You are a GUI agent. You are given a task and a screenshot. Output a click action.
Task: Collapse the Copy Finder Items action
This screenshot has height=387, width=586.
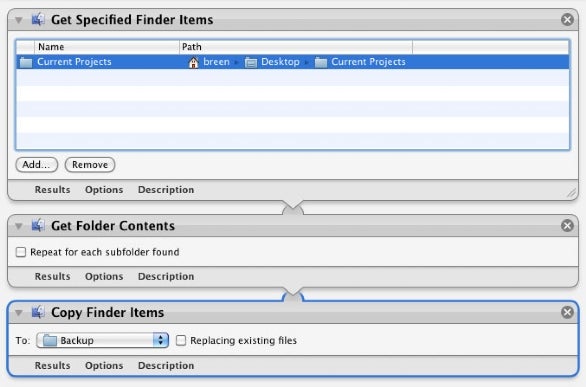(19, 312)
